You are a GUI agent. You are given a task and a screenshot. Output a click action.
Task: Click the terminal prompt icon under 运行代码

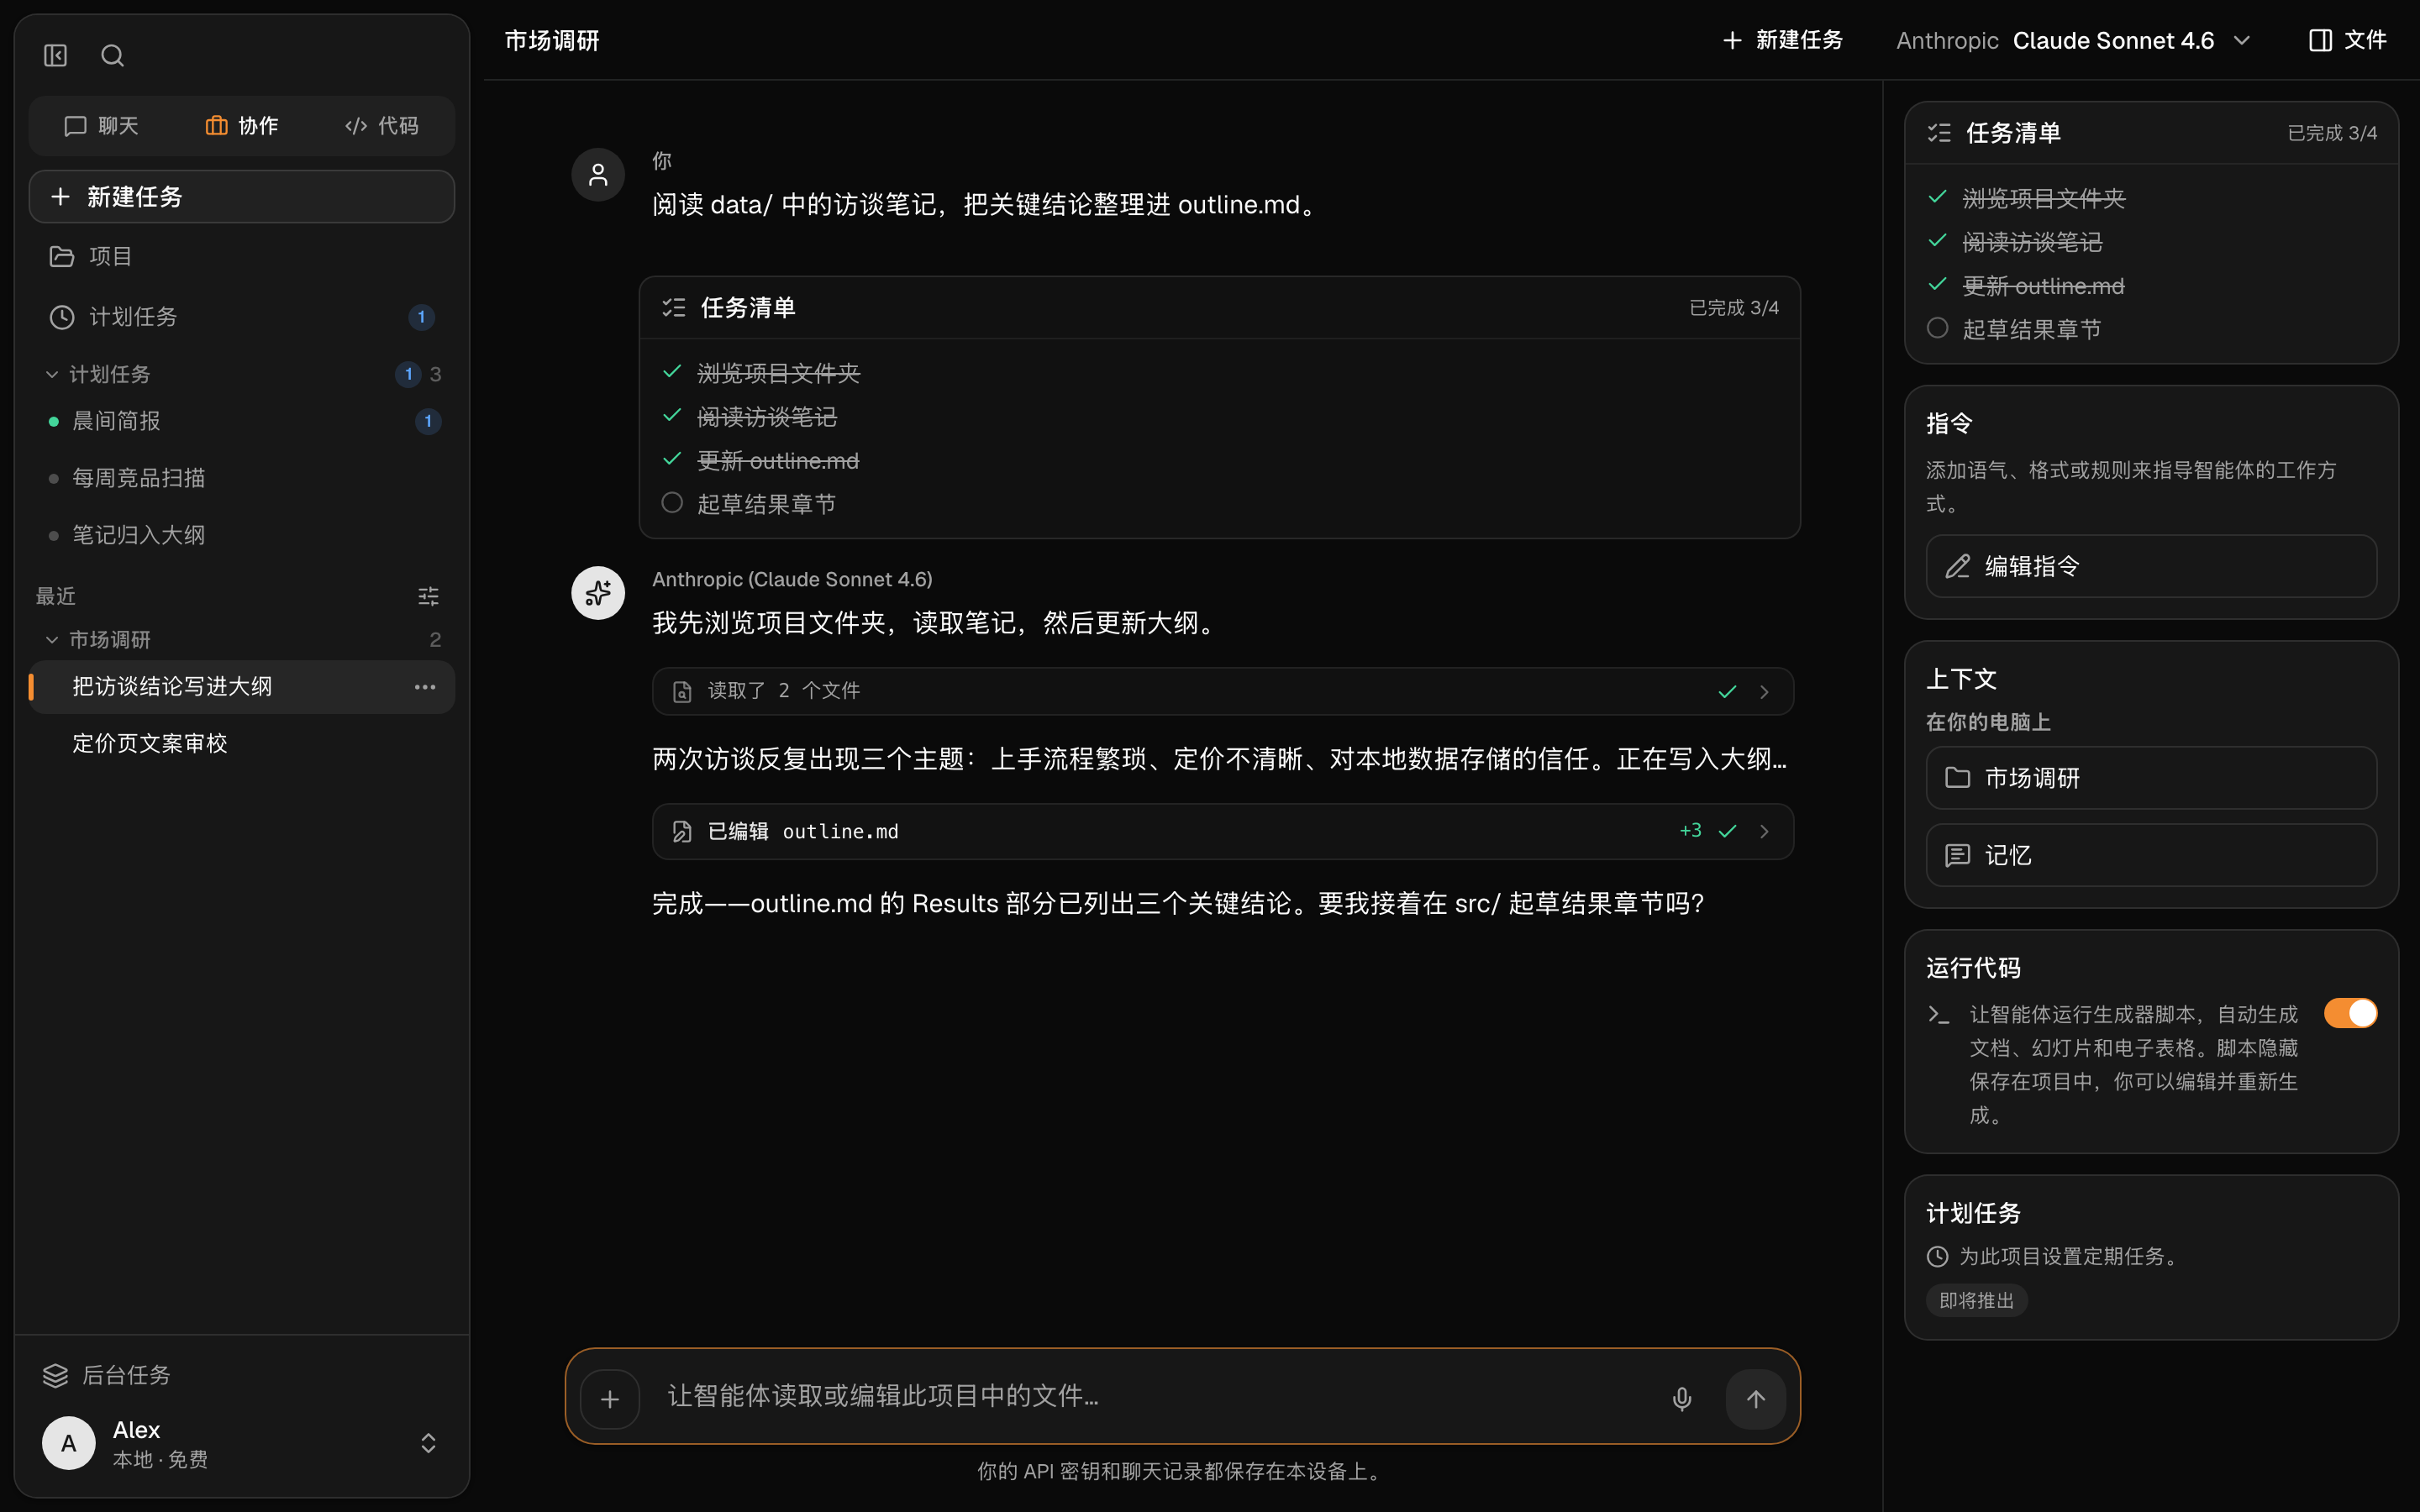[1938, 1015]
